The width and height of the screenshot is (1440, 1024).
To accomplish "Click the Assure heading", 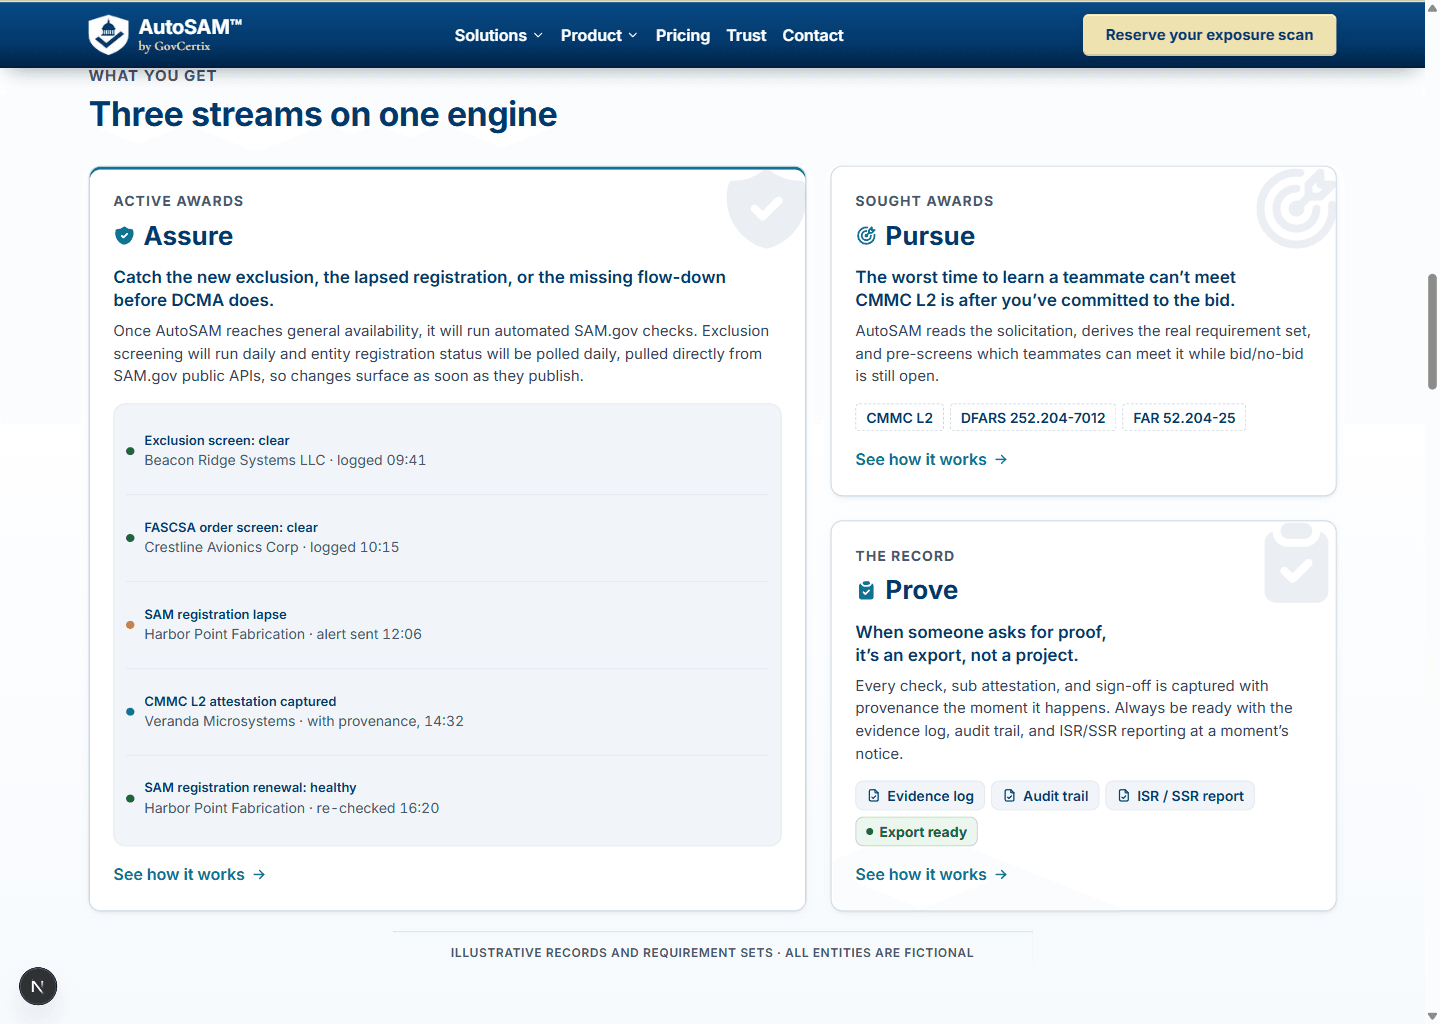I will [188, 236].
